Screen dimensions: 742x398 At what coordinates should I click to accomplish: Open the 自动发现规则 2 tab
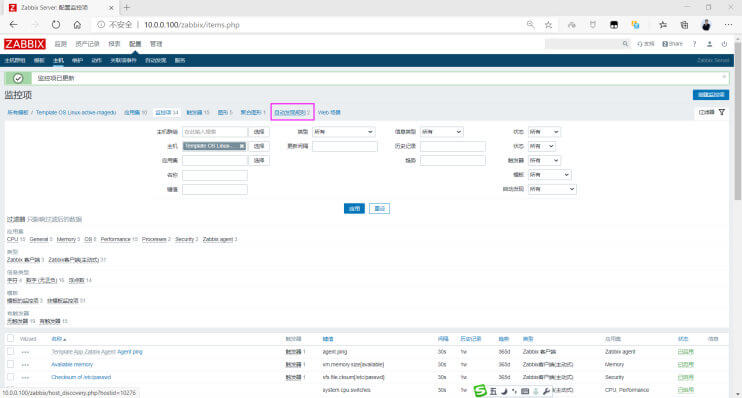(292, 113)
